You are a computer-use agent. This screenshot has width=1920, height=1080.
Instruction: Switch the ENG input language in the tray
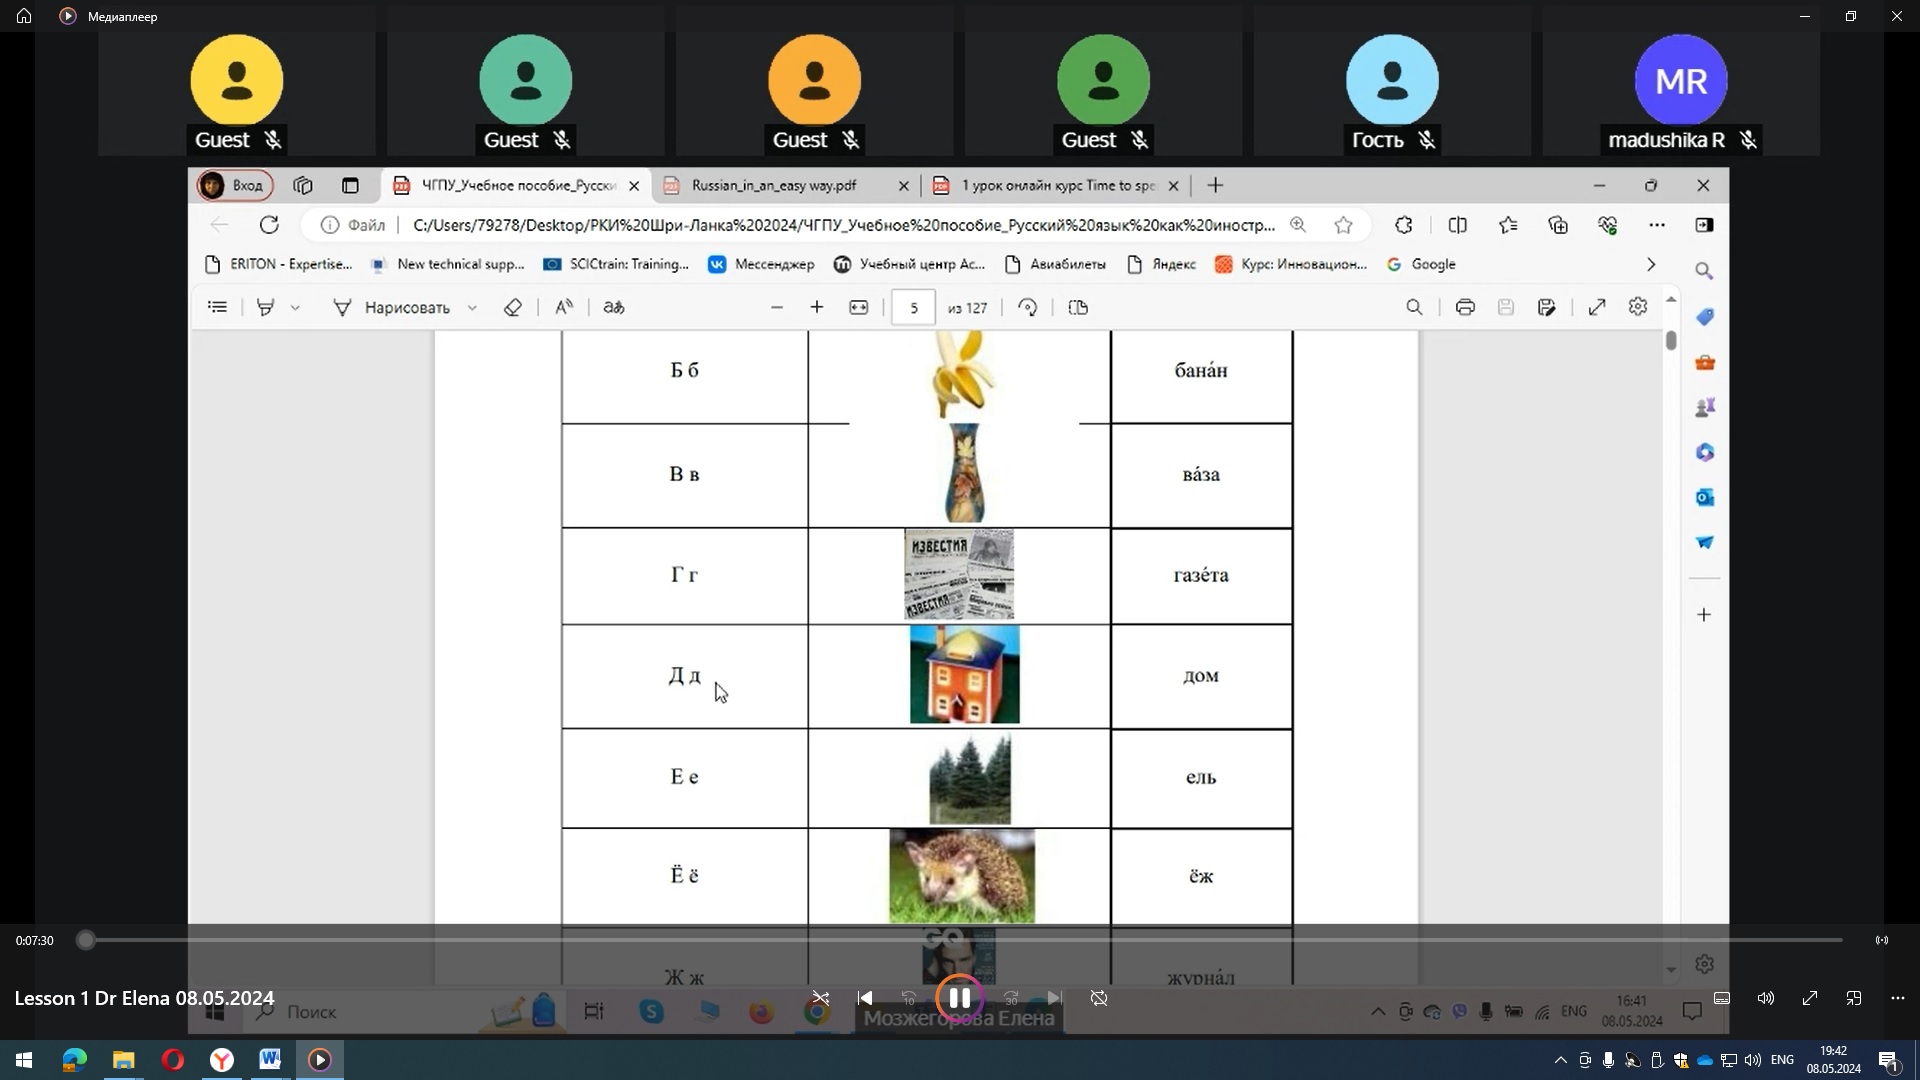[1782, 1060]
